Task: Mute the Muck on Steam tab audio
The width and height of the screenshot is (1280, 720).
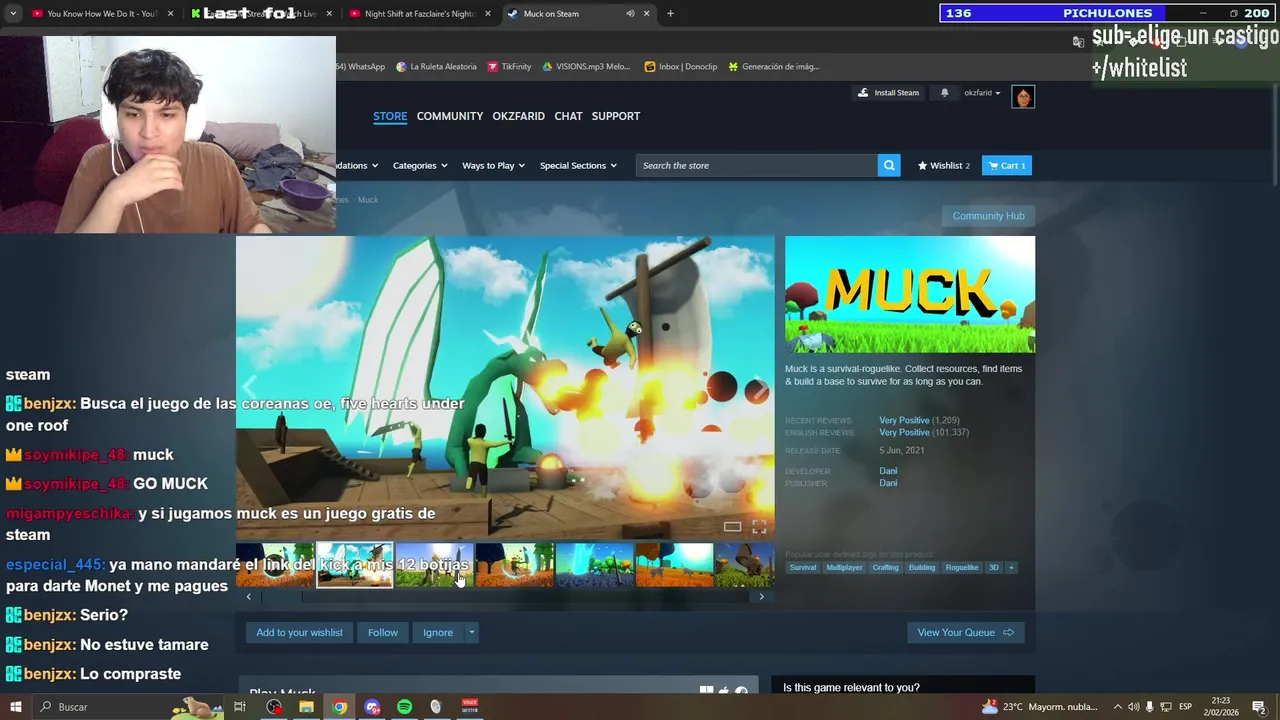Action: coord(630,14)
